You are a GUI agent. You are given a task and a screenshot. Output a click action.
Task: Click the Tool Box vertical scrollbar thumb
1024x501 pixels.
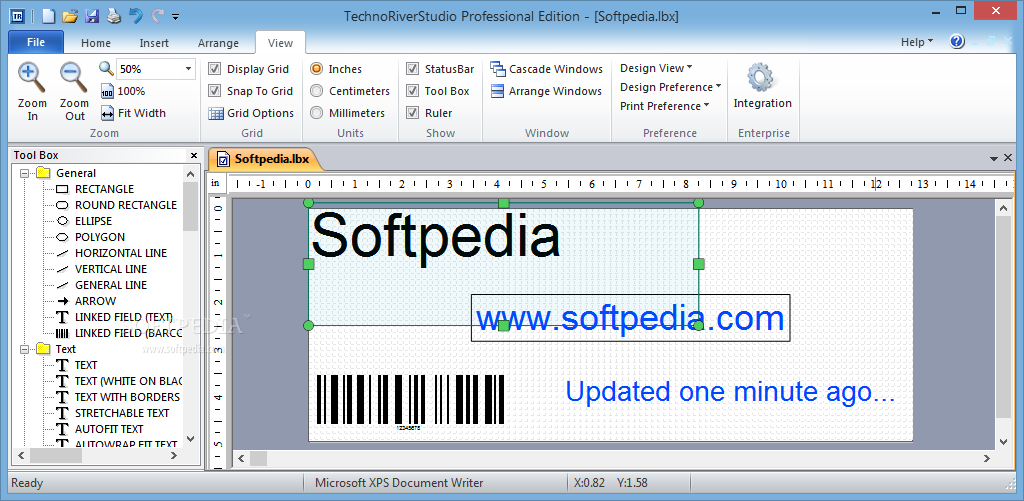coord(190,206)
